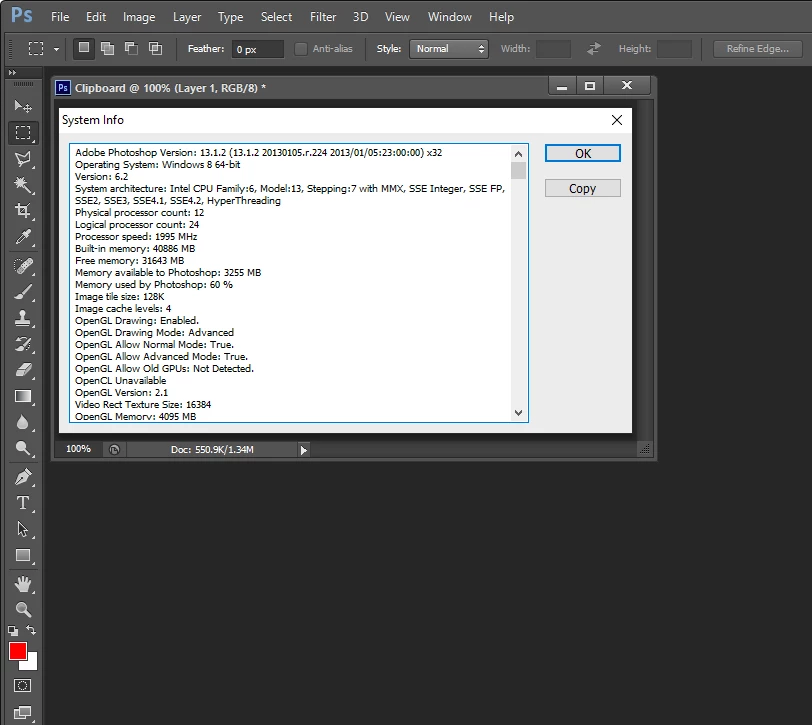812x725 pixels.
Task: Select the Gradient tool
Action: click(x=23, y=396)
